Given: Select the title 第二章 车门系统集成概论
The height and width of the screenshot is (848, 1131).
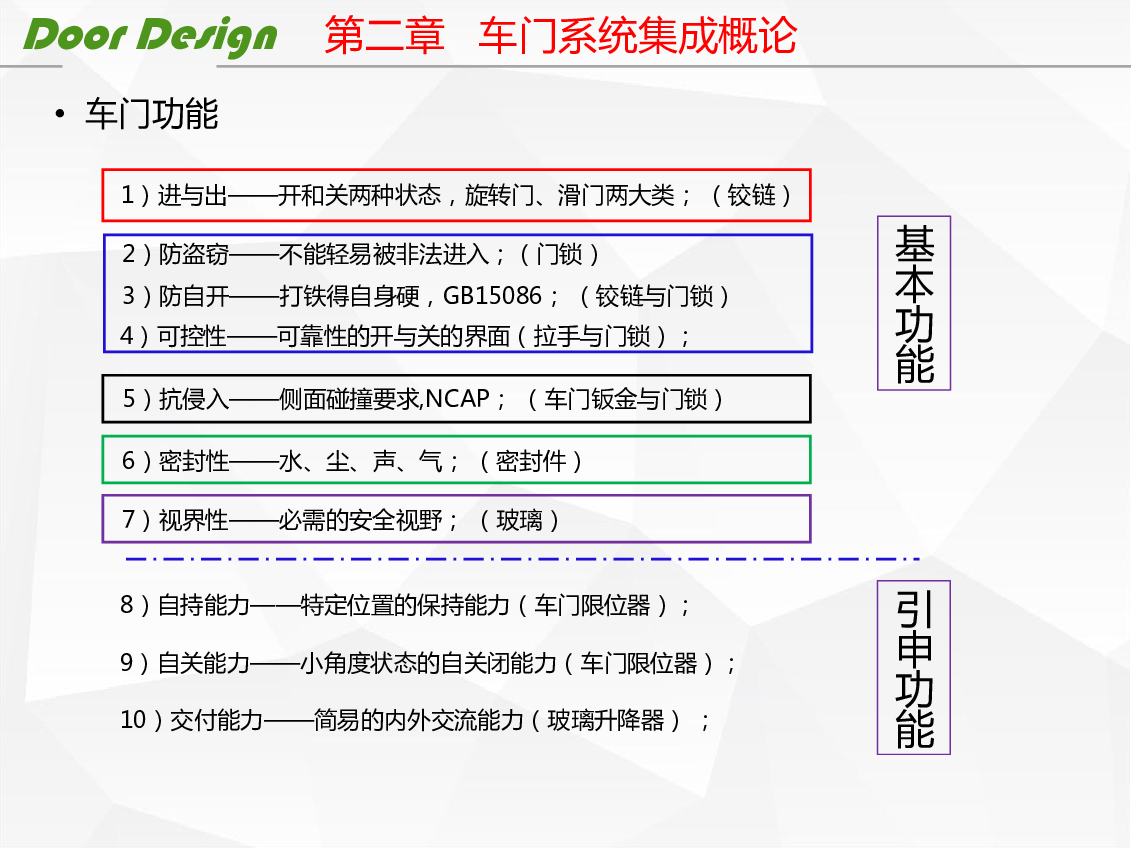Looking at the screenshot, I should (x=560, y=35).
